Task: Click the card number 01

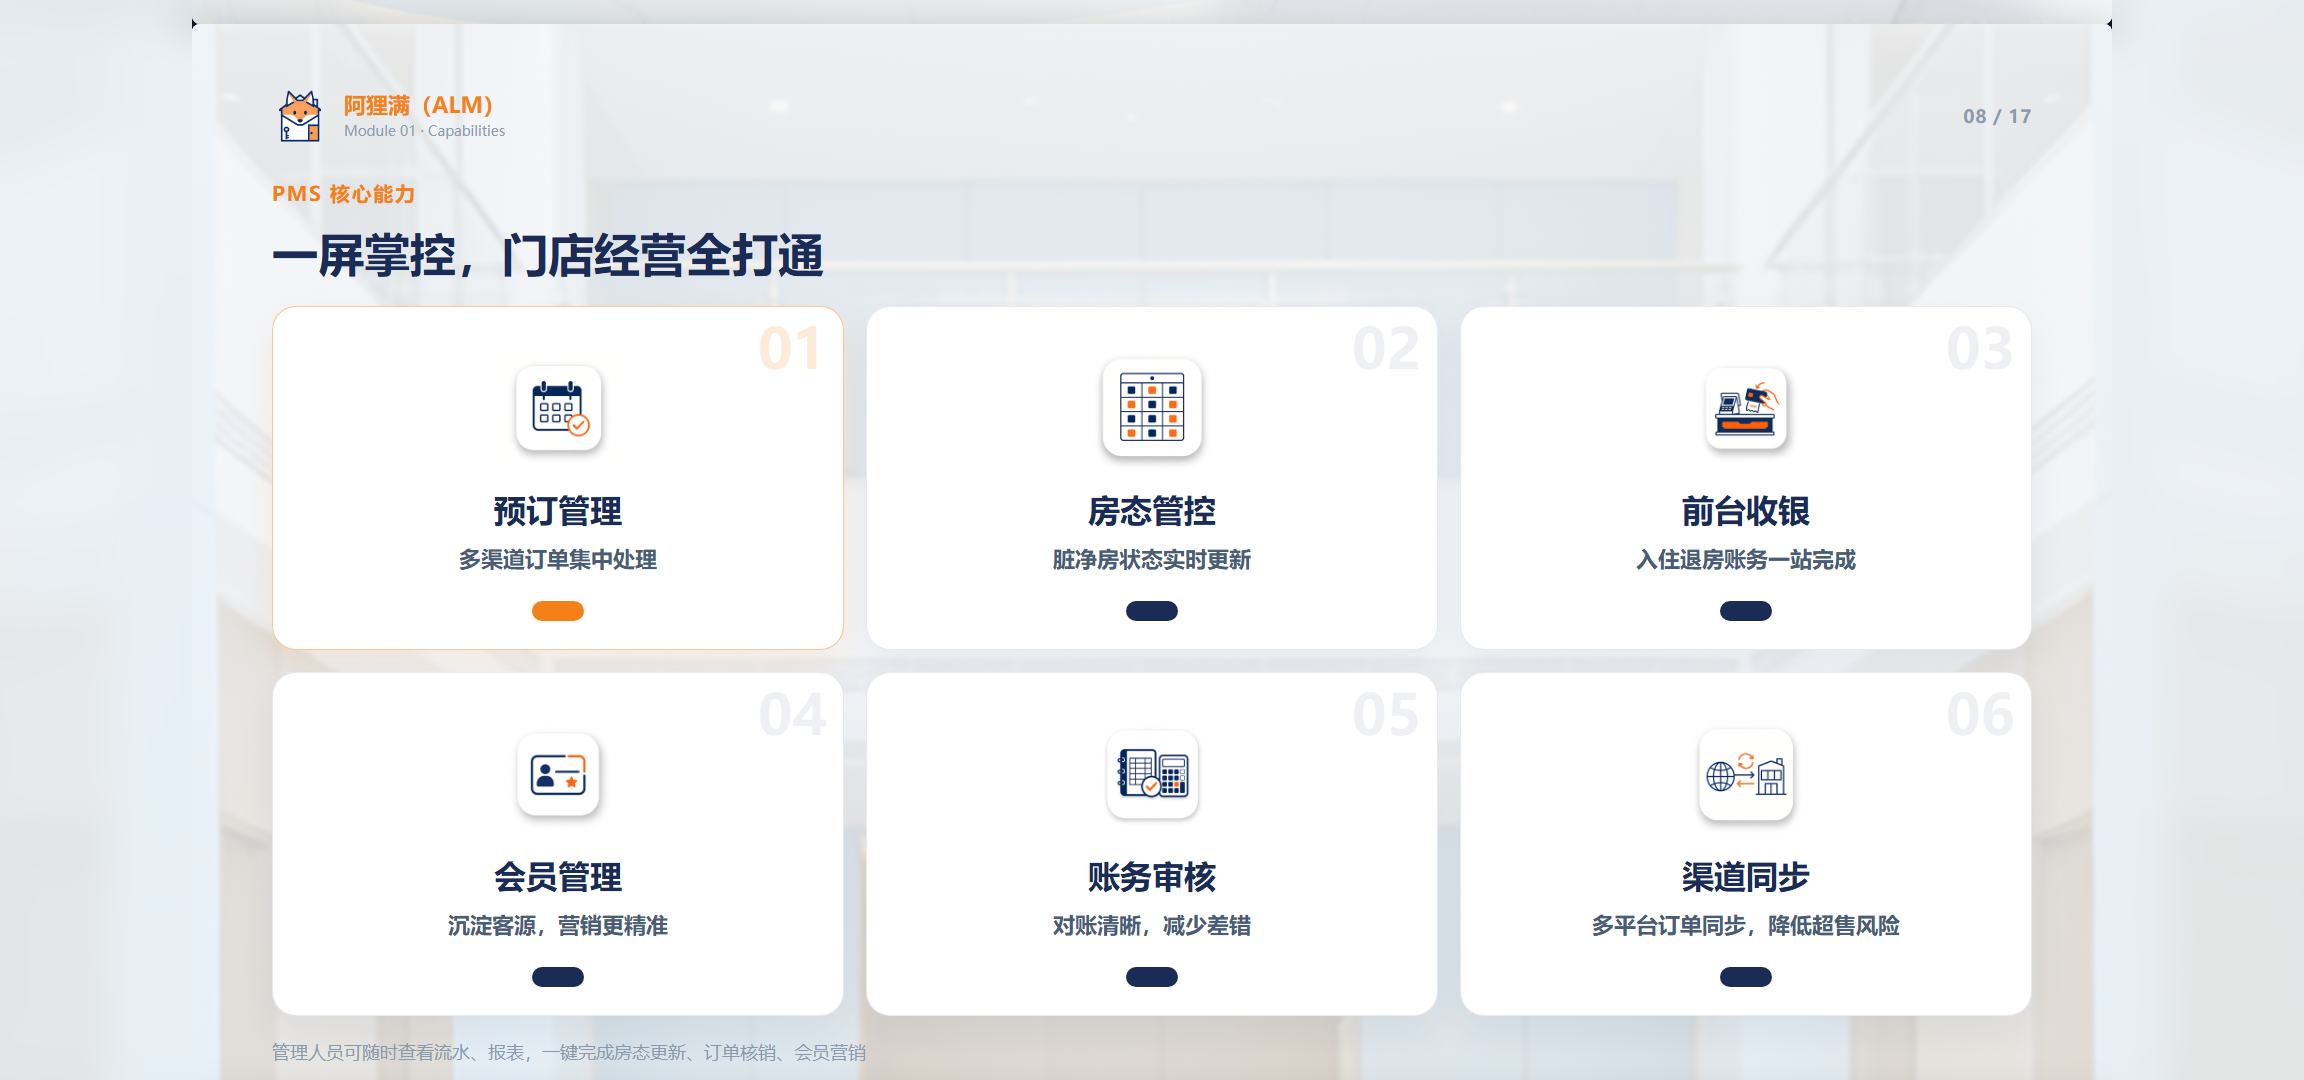Action: (x=790, y=349)
